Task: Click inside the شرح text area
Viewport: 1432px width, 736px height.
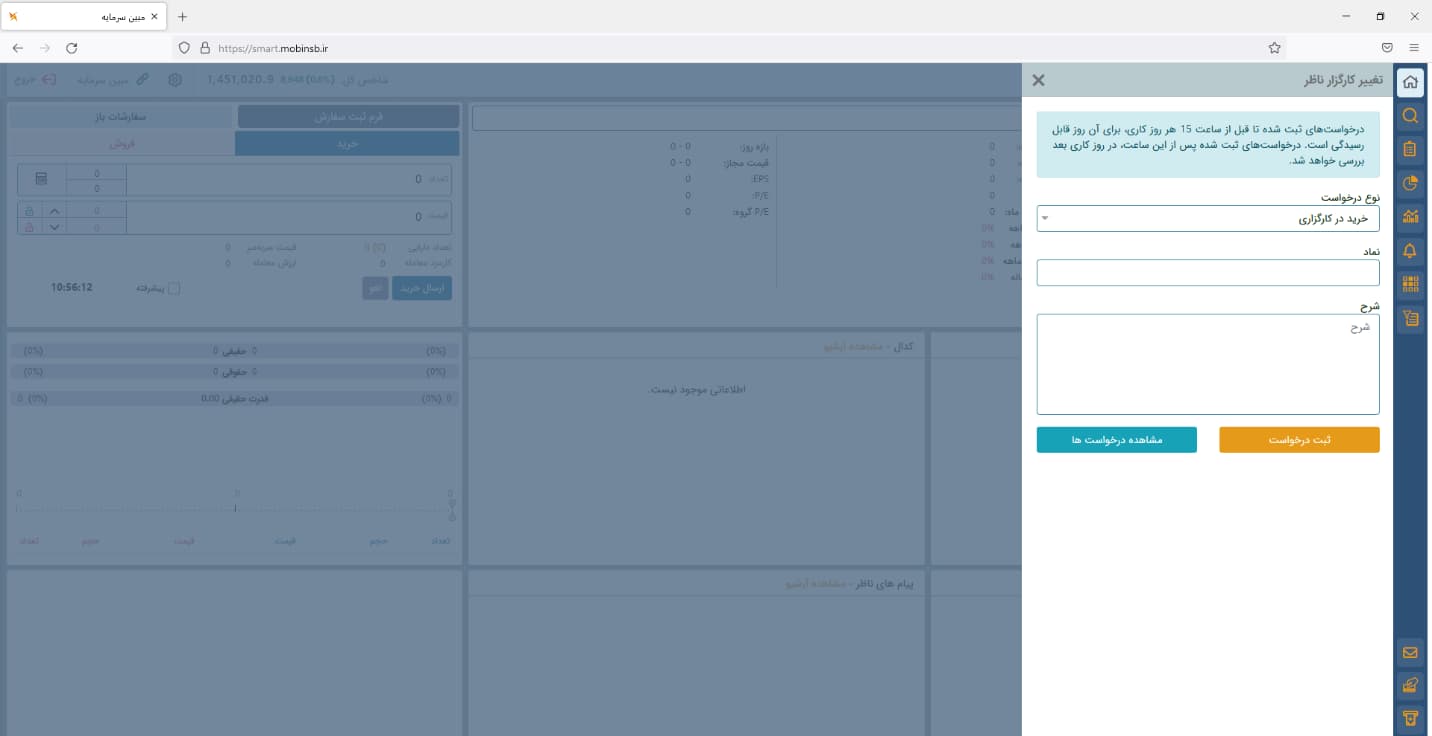Action: point(1207,364)
